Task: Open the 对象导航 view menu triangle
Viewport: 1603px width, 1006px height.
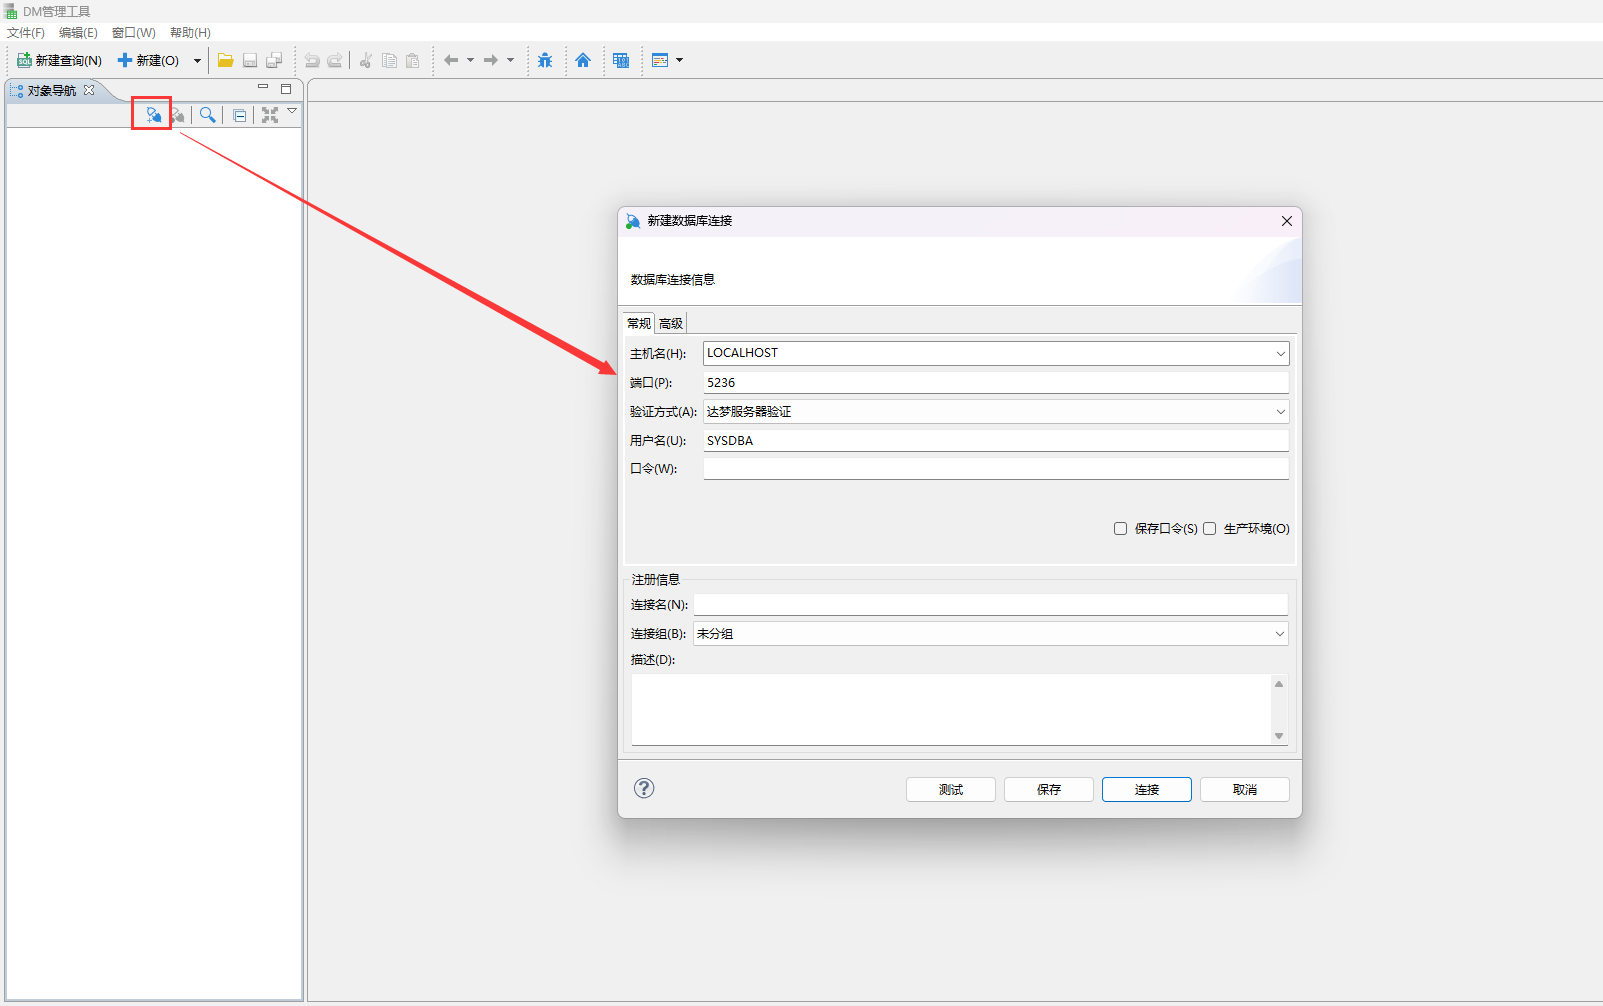Action: click(292, 111)
